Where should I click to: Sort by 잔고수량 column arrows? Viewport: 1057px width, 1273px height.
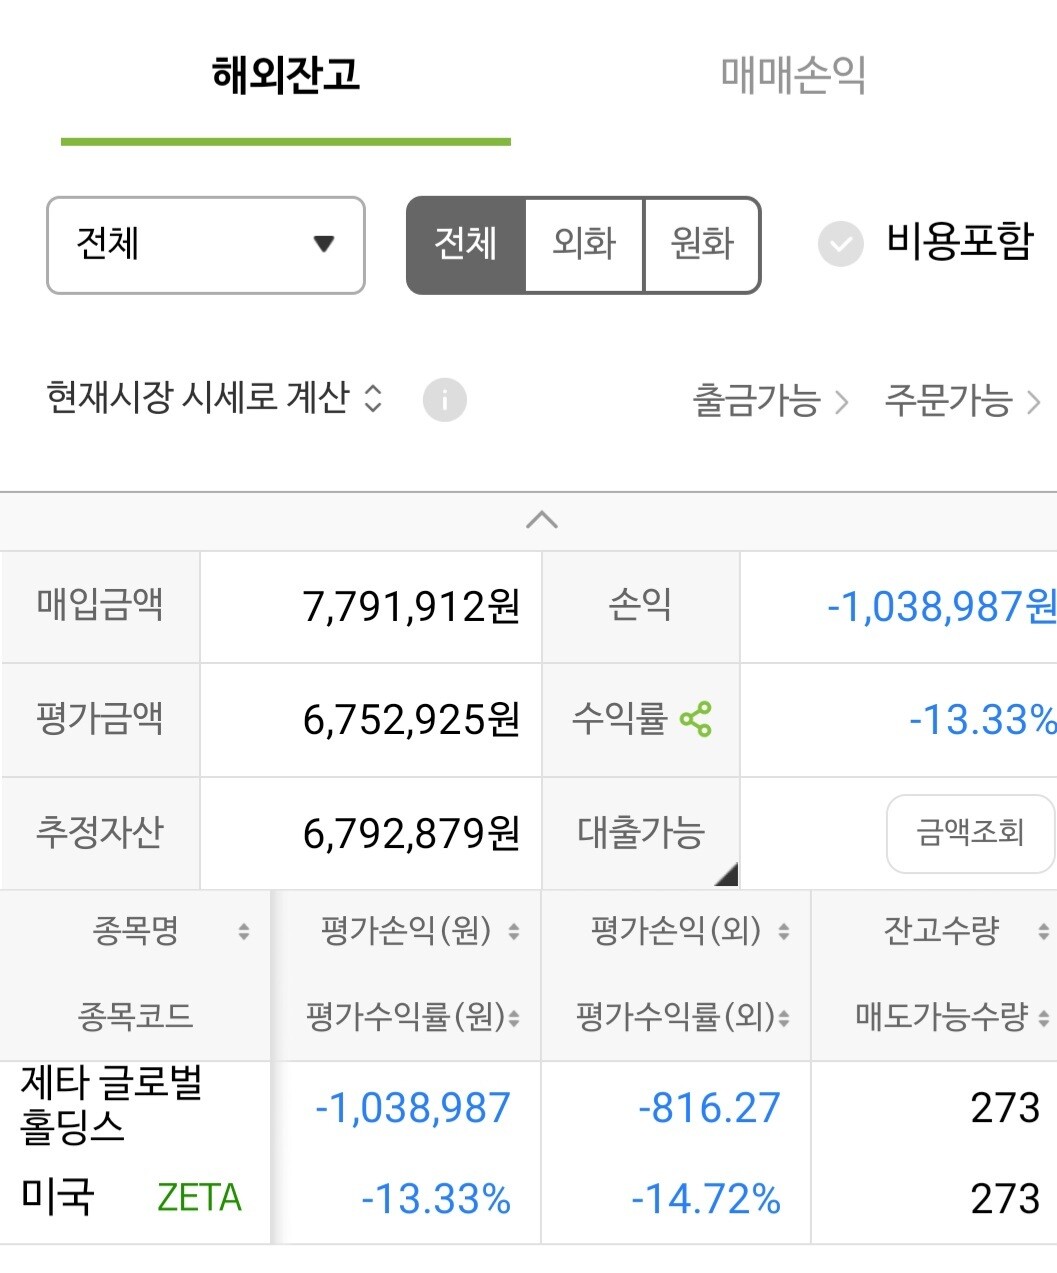[x=1043, y=932]
